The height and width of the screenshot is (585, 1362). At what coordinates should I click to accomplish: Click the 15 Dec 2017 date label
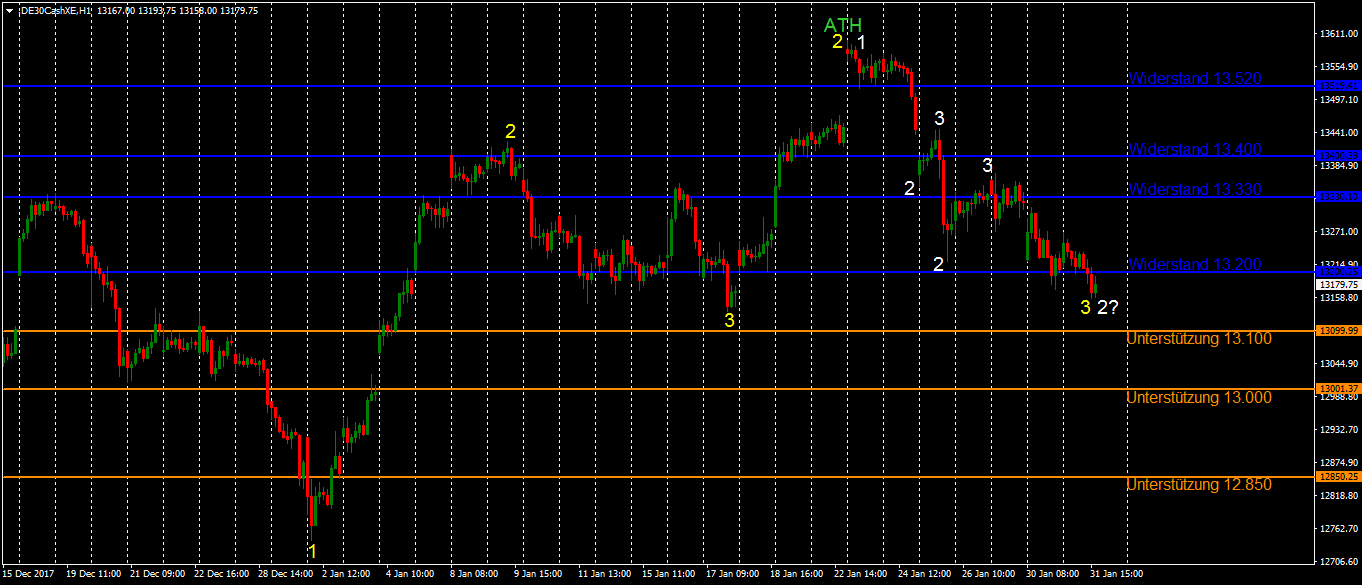point(27,576)
